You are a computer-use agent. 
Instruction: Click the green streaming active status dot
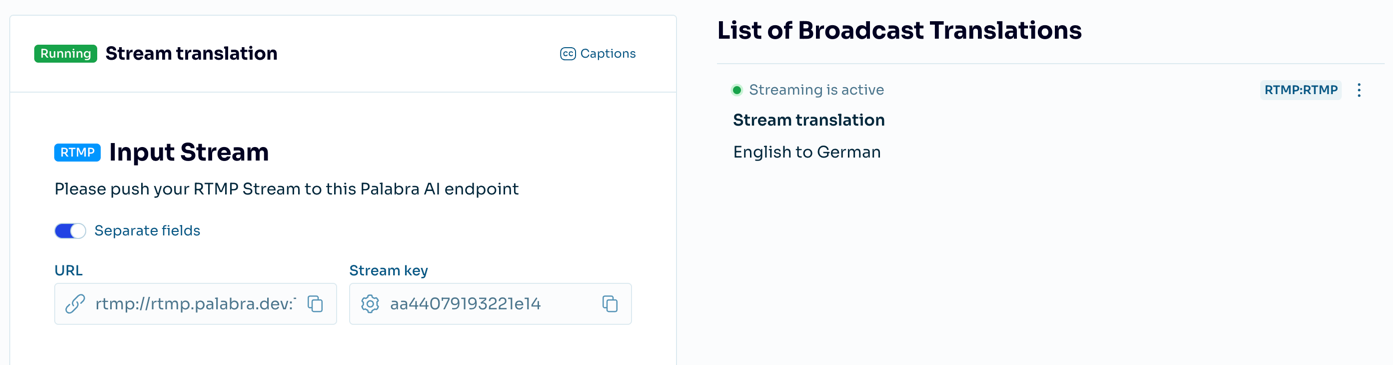[737, 90]
